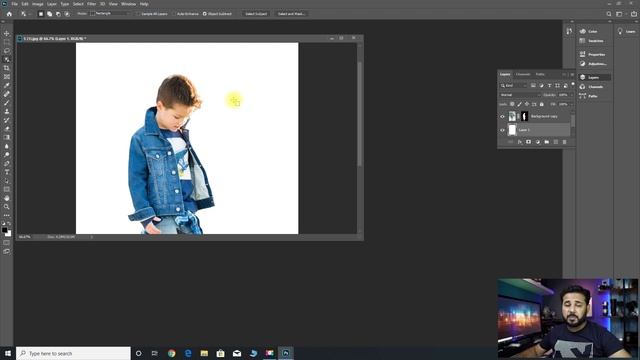Switch to the Channels tab

[523, 74]
